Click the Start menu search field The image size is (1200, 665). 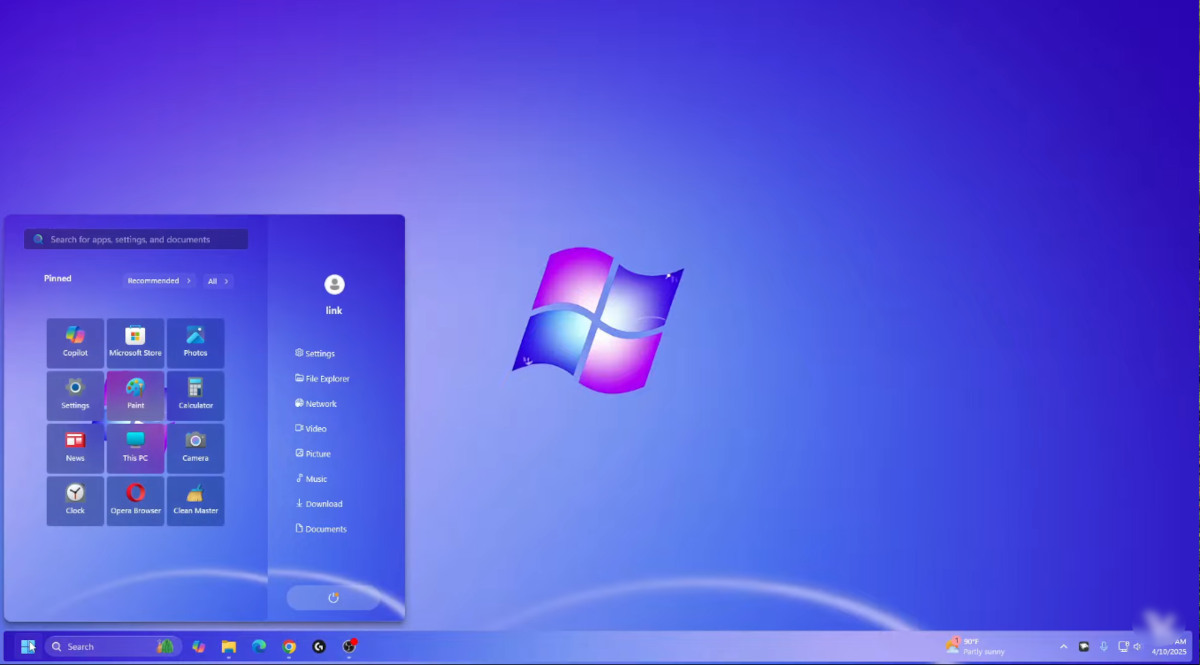pos(136,239)
